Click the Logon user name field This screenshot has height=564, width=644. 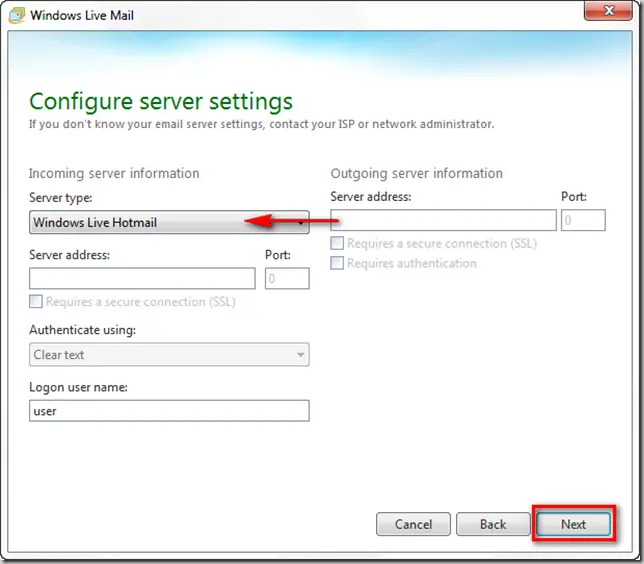(x=169, y=411)
